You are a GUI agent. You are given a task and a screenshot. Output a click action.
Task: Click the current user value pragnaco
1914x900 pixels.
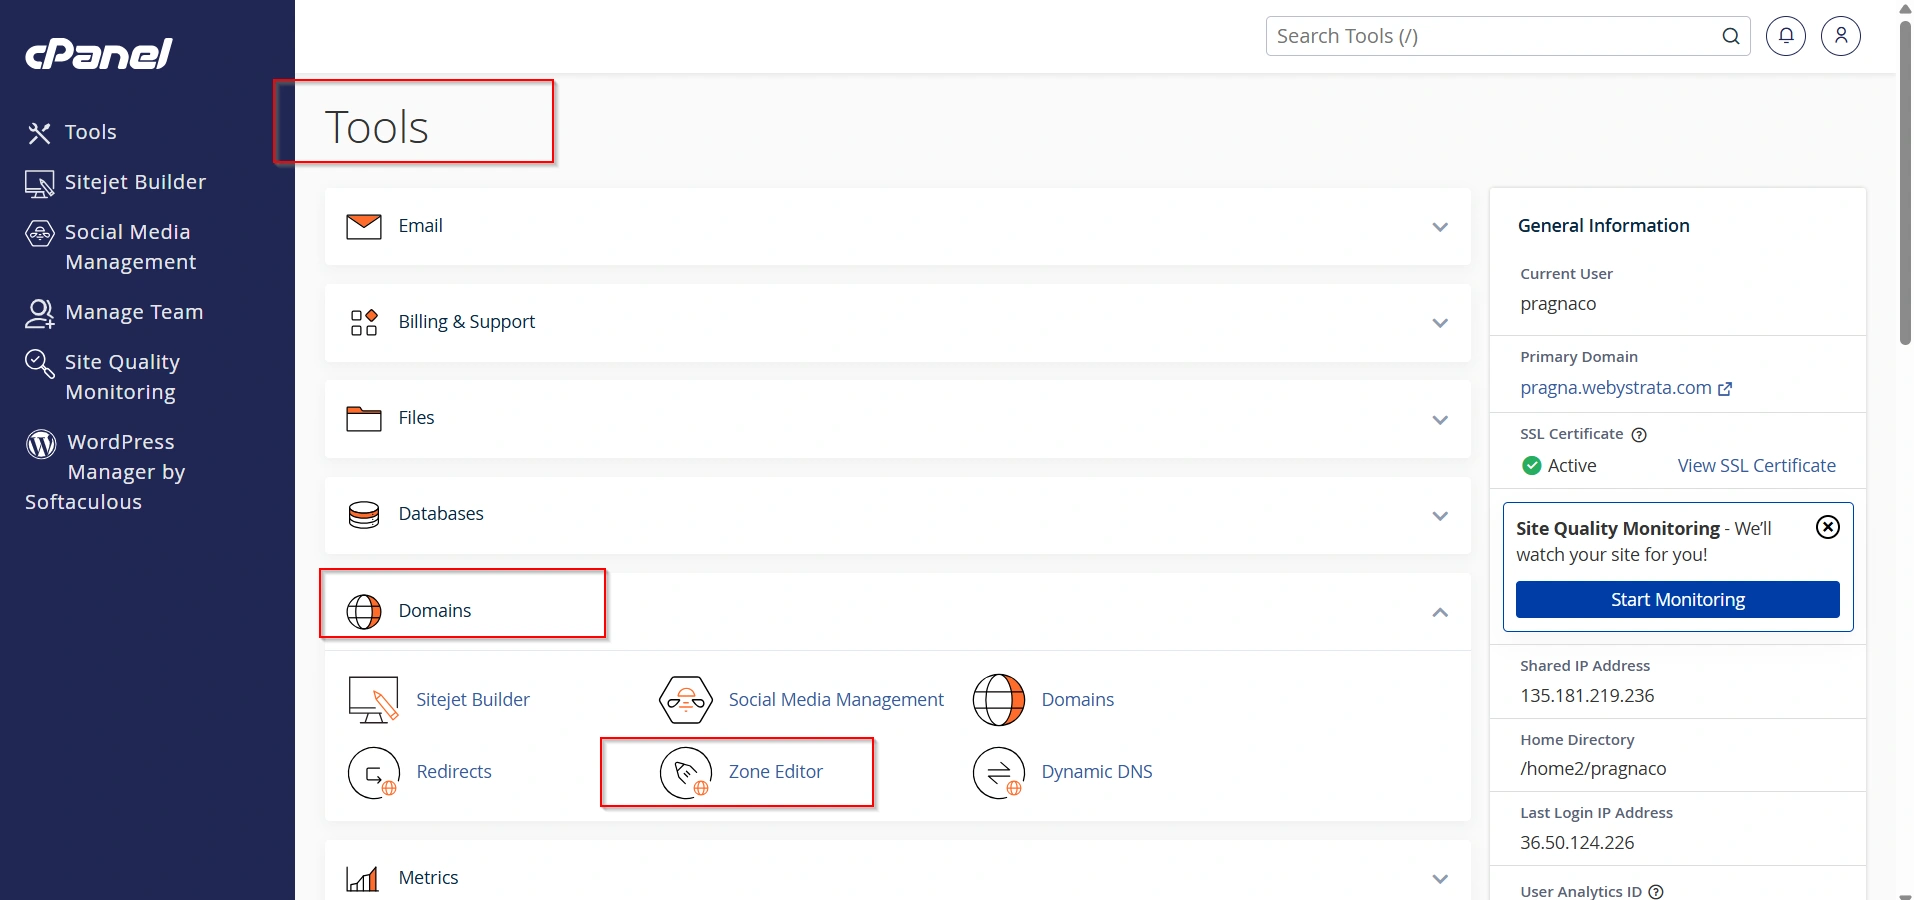1558,303
